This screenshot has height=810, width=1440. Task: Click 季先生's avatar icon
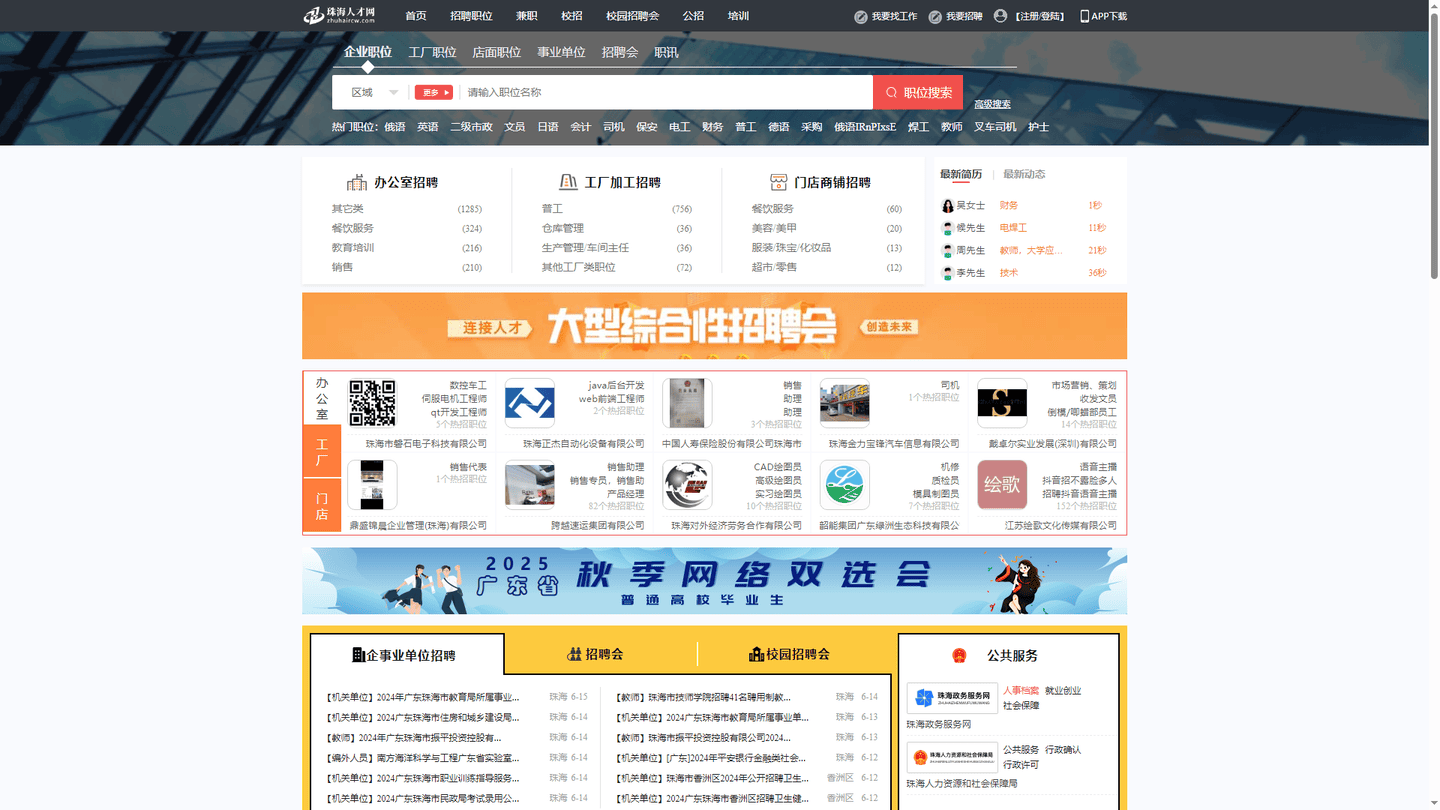click(x=948, y=273)
